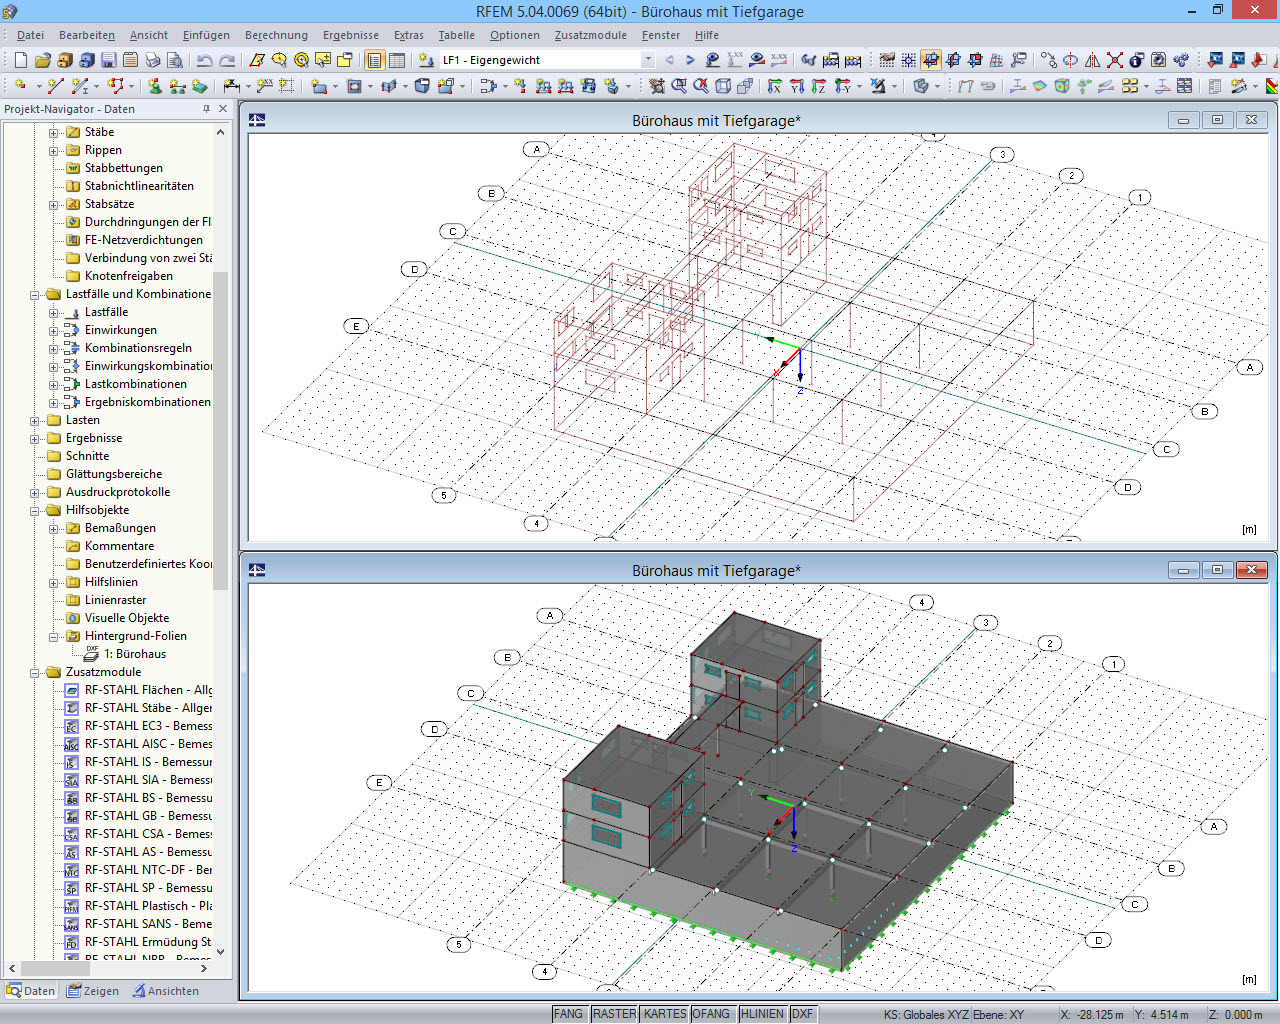Click the previous load case arrow
The height and width of the screenshot is (1024, 1280).
tap(669, 60)
